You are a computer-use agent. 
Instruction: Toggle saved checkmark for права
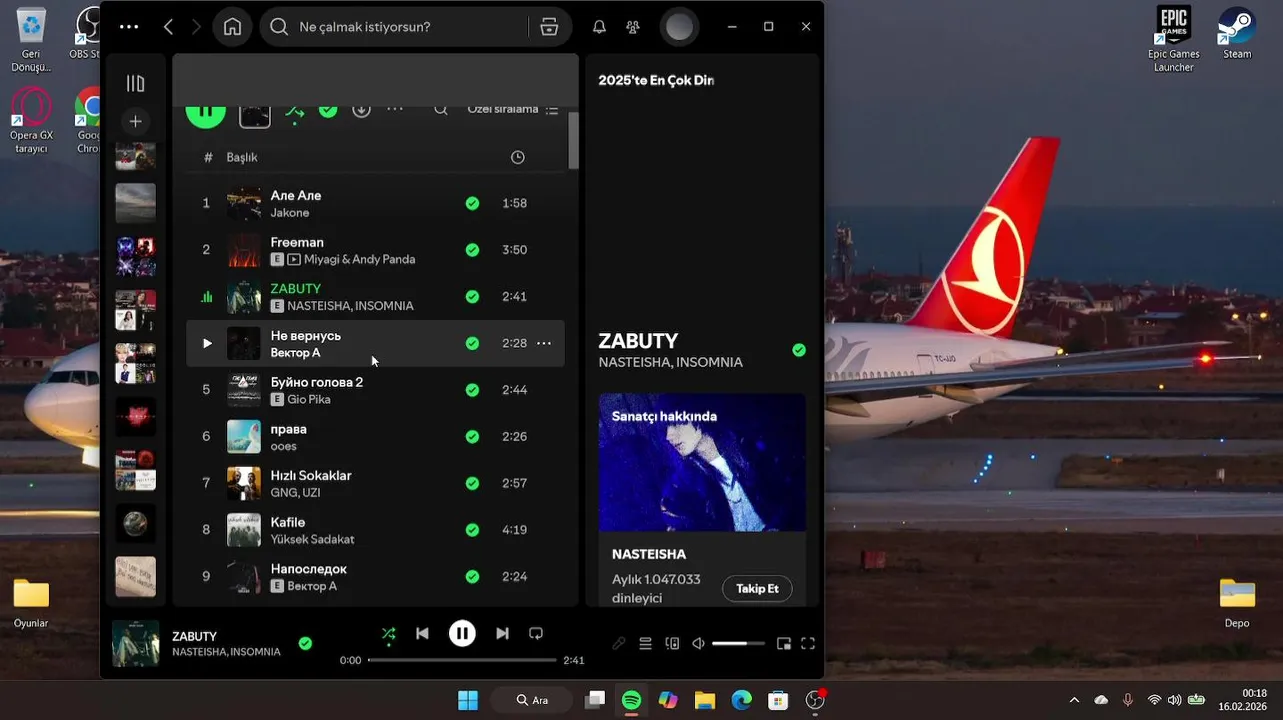click(x=472, y=437)
